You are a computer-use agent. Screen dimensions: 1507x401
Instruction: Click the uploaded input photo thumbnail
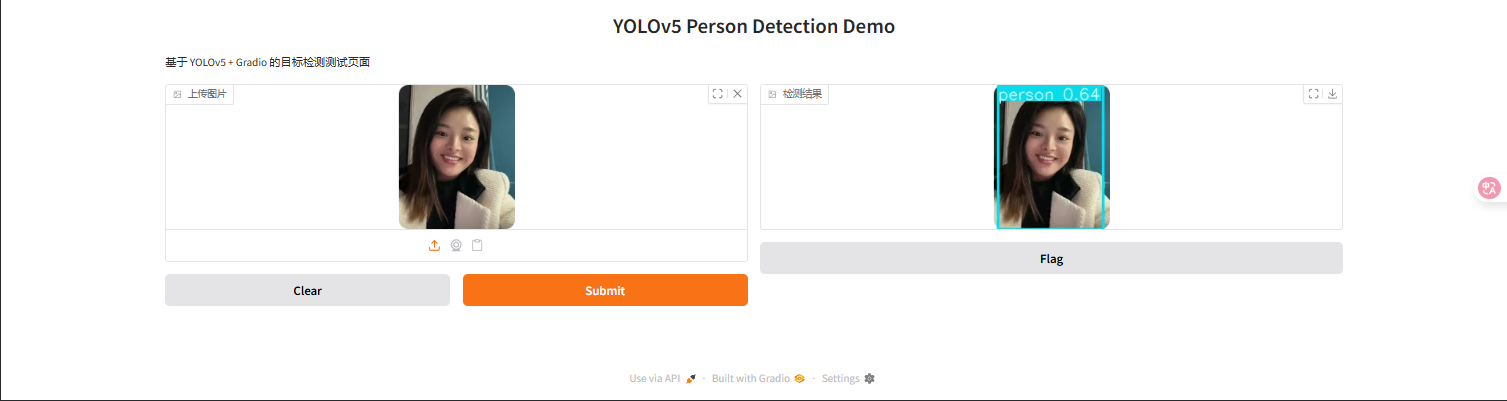click(x=456, y=157)
